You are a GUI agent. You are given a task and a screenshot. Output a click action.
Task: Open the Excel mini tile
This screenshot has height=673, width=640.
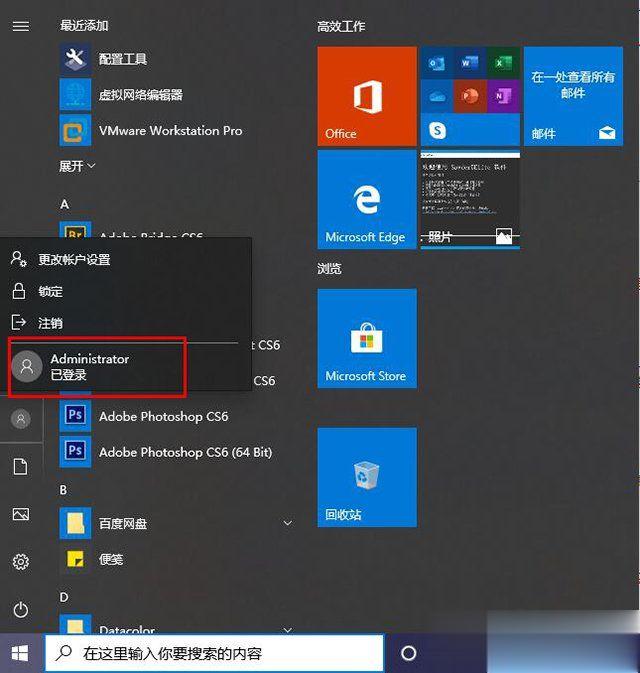pos(504,64)
